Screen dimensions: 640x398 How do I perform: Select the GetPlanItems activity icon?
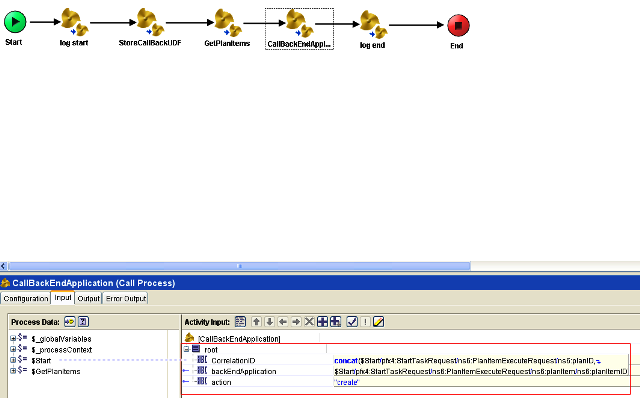tap(228, 23)
